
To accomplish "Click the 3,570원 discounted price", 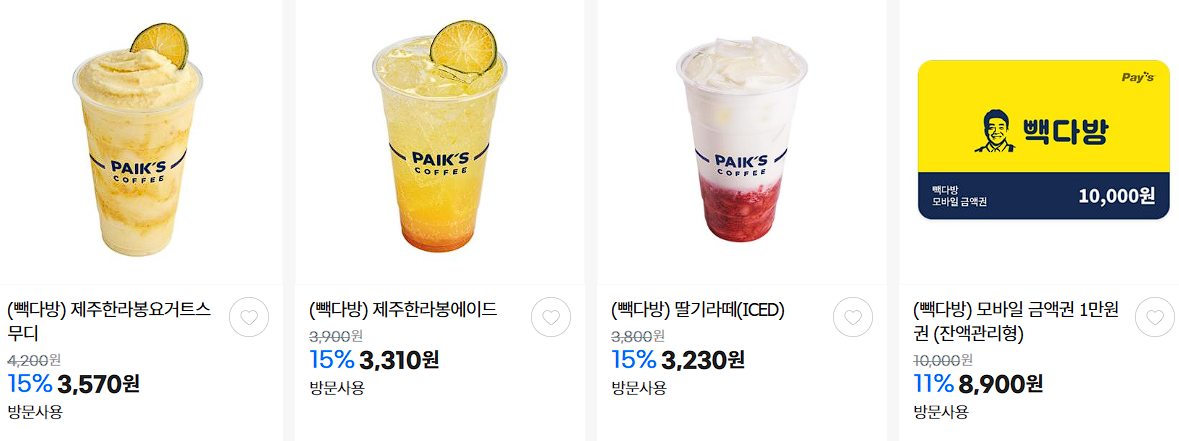I will click(99, 384).
